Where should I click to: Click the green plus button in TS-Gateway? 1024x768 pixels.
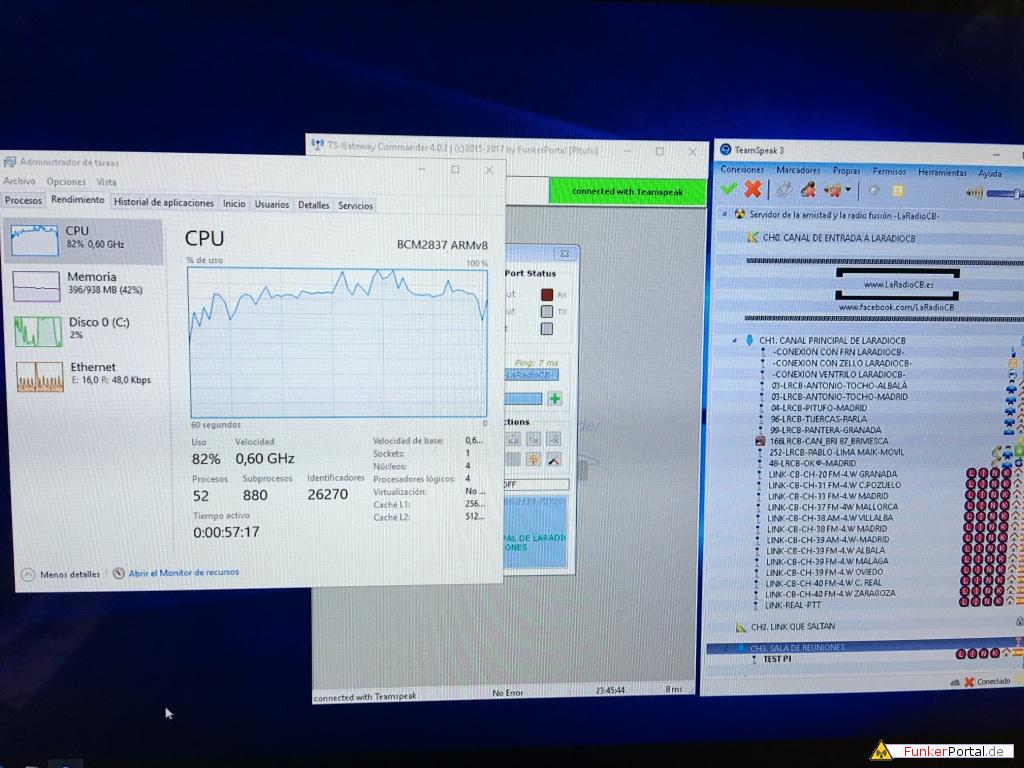(x=554, y=398)
